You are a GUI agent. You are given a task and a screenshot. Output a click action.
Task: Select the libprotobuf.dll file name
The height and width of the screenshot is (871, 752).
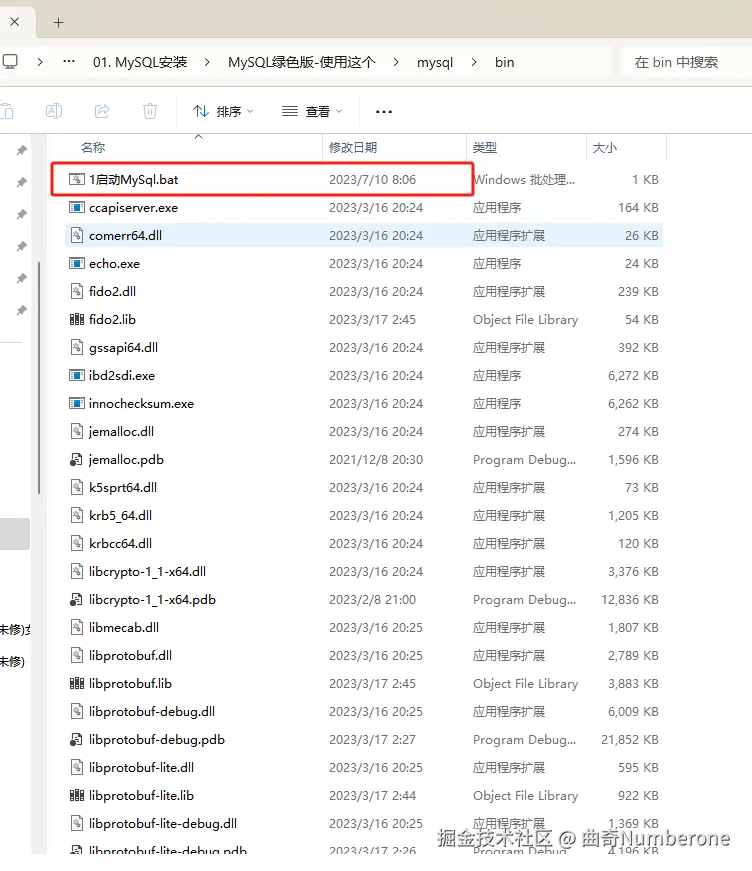130,655
